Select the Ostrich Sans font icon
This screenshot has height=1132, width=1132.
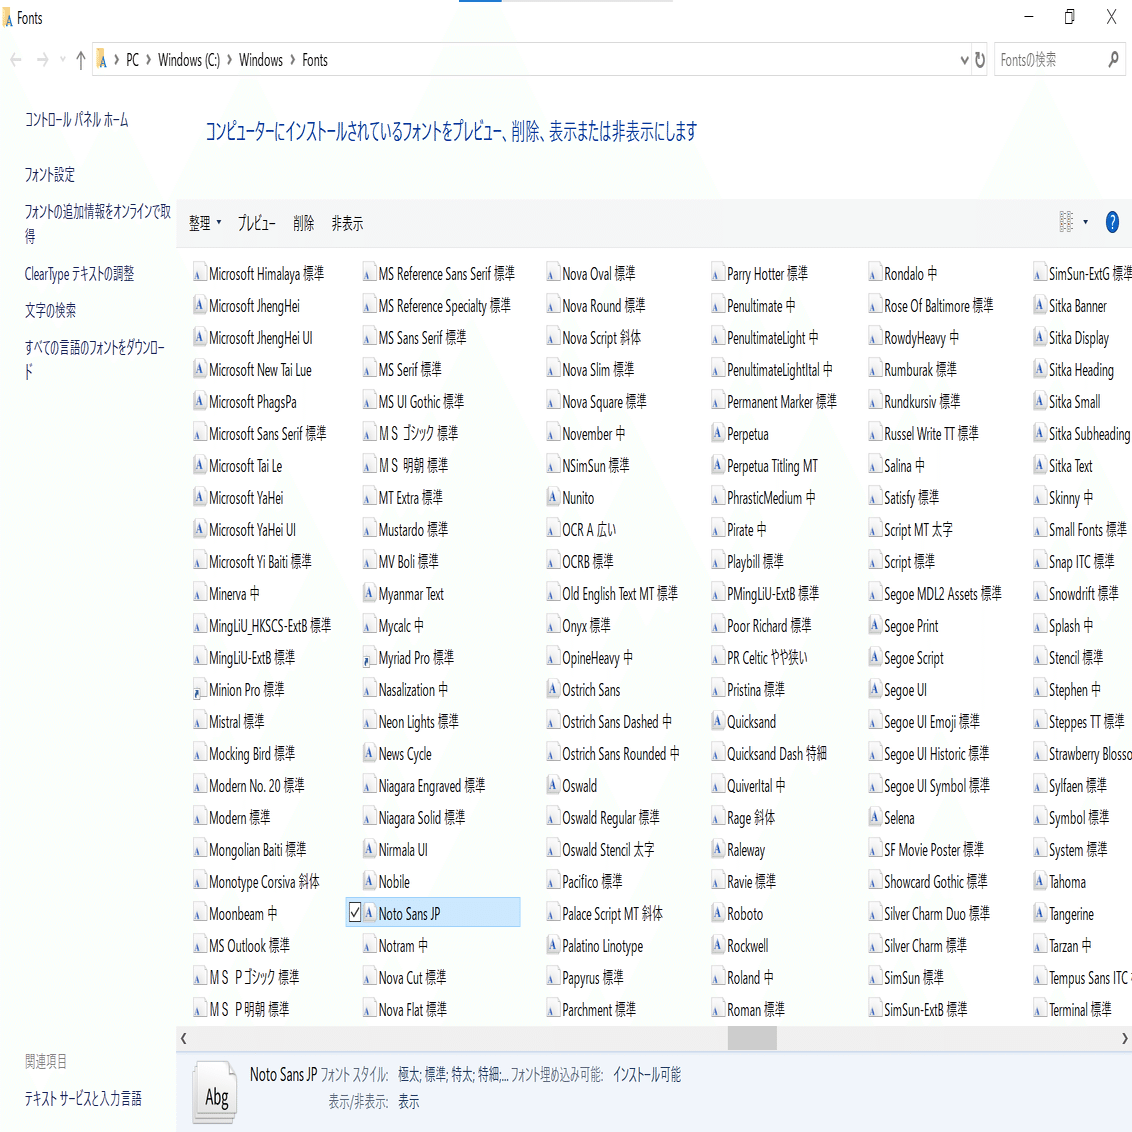(553, 689)
